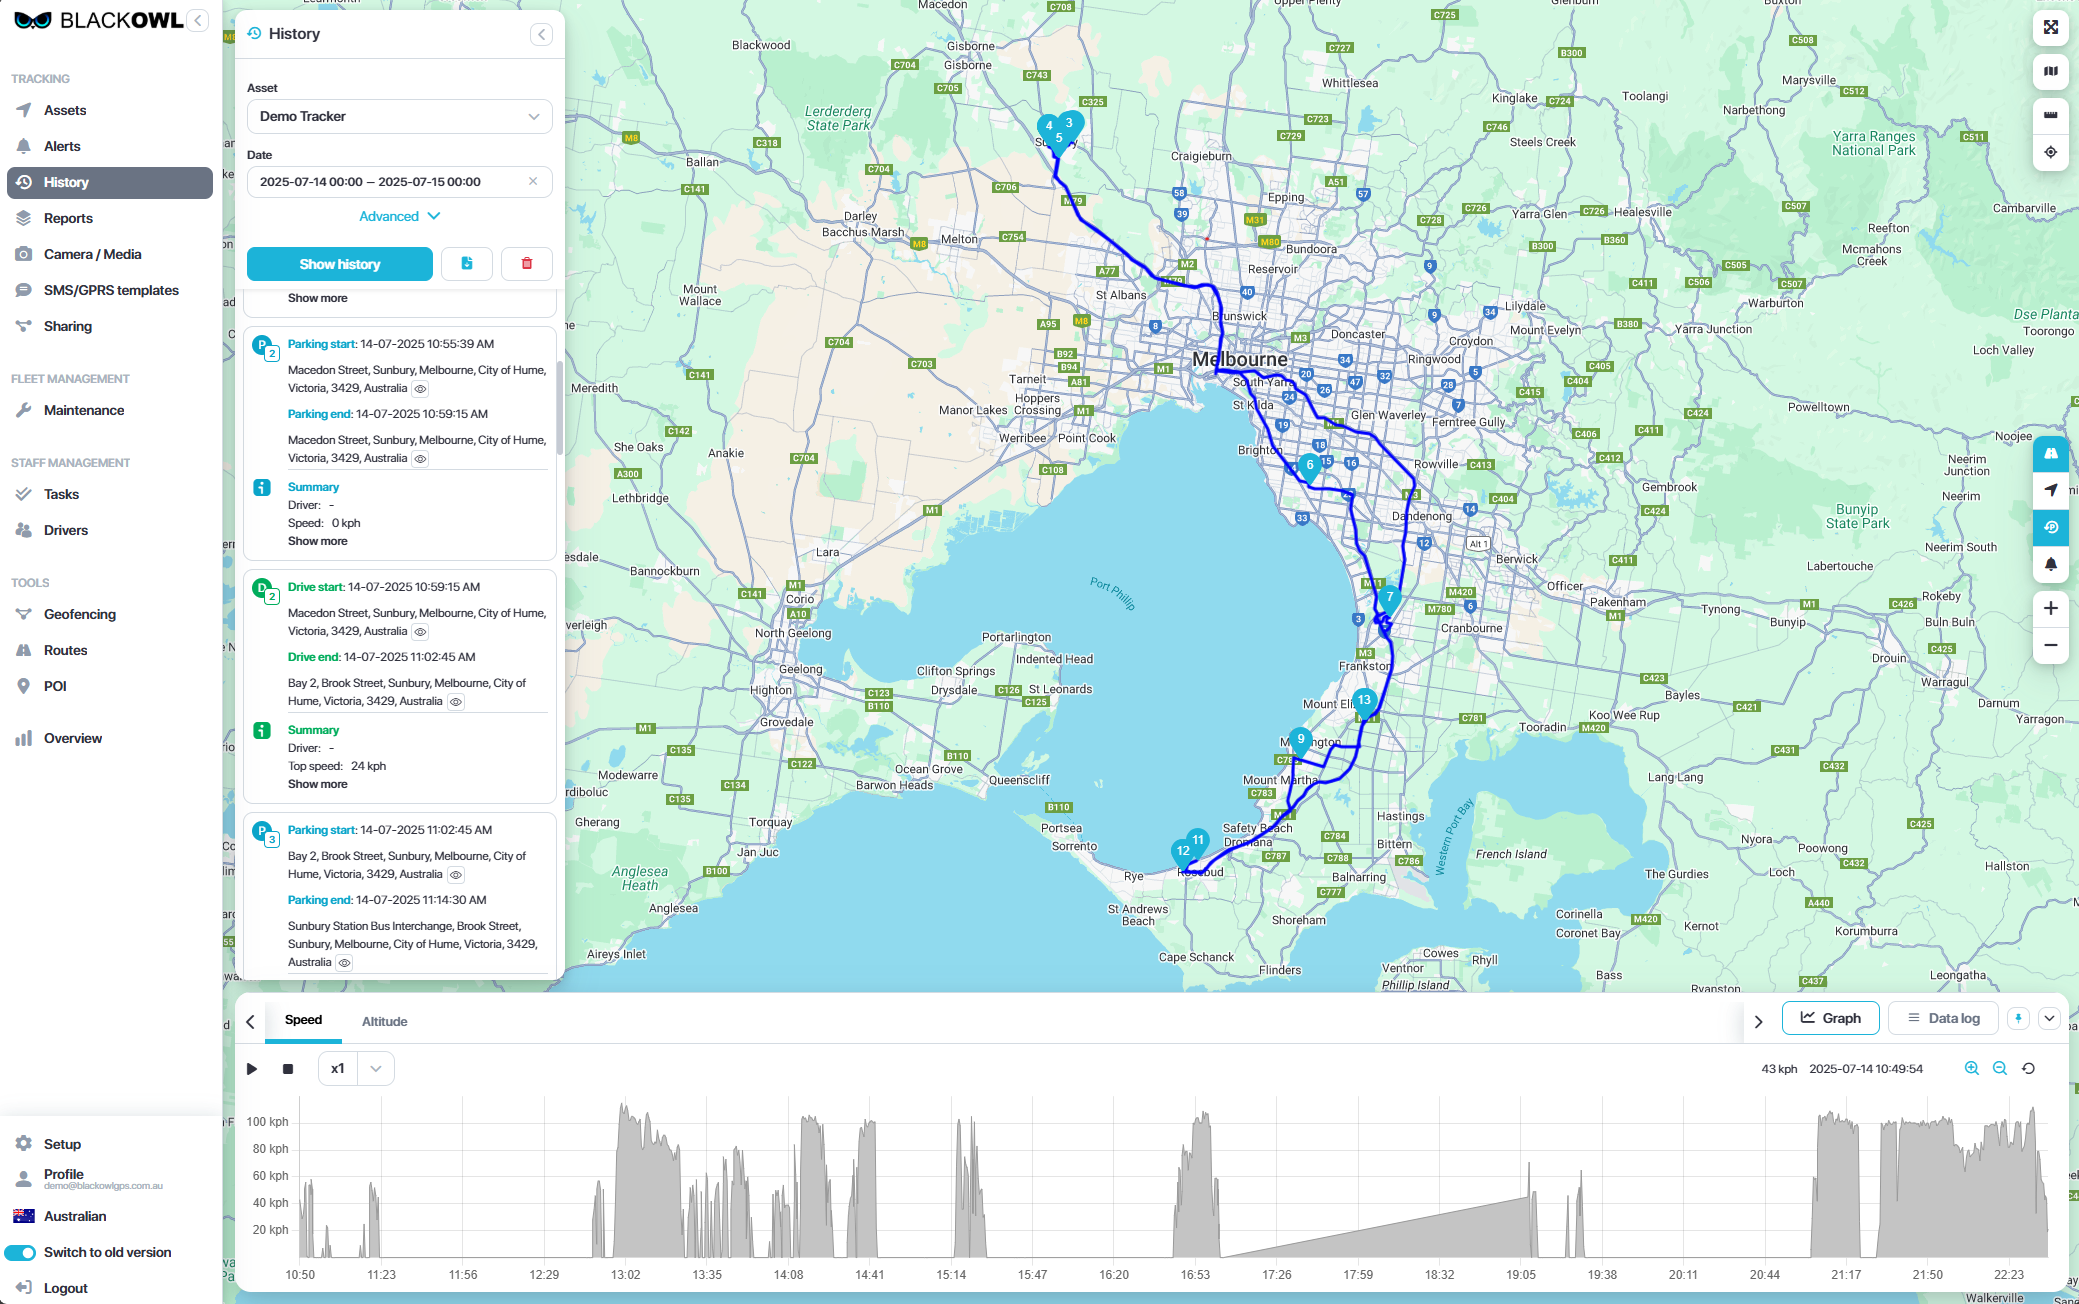Click the graph zoom in magnifier

click(x=1971, y=1068)
